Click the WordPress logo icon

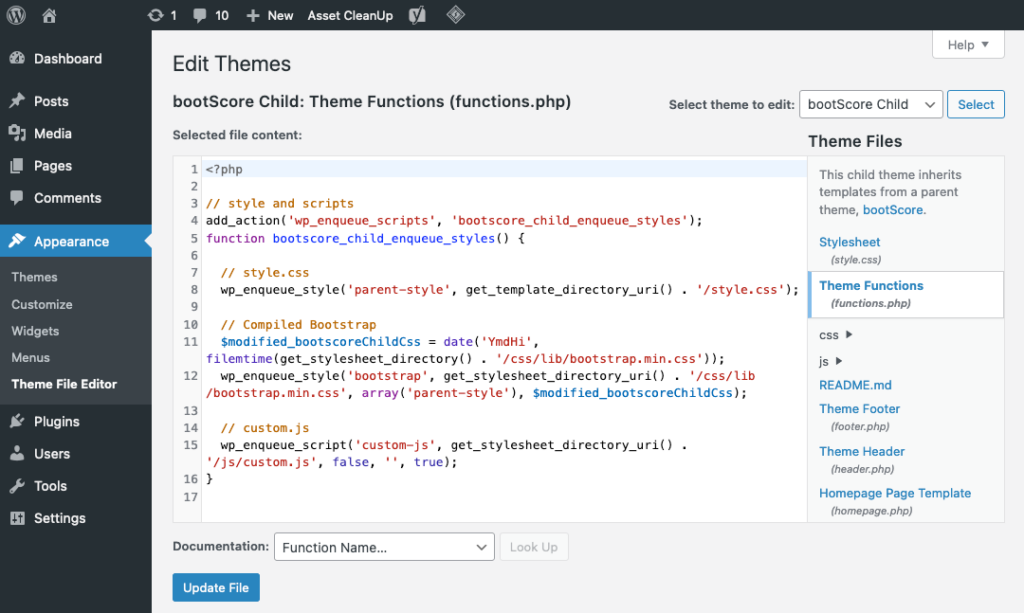click(x=17, y=15)
